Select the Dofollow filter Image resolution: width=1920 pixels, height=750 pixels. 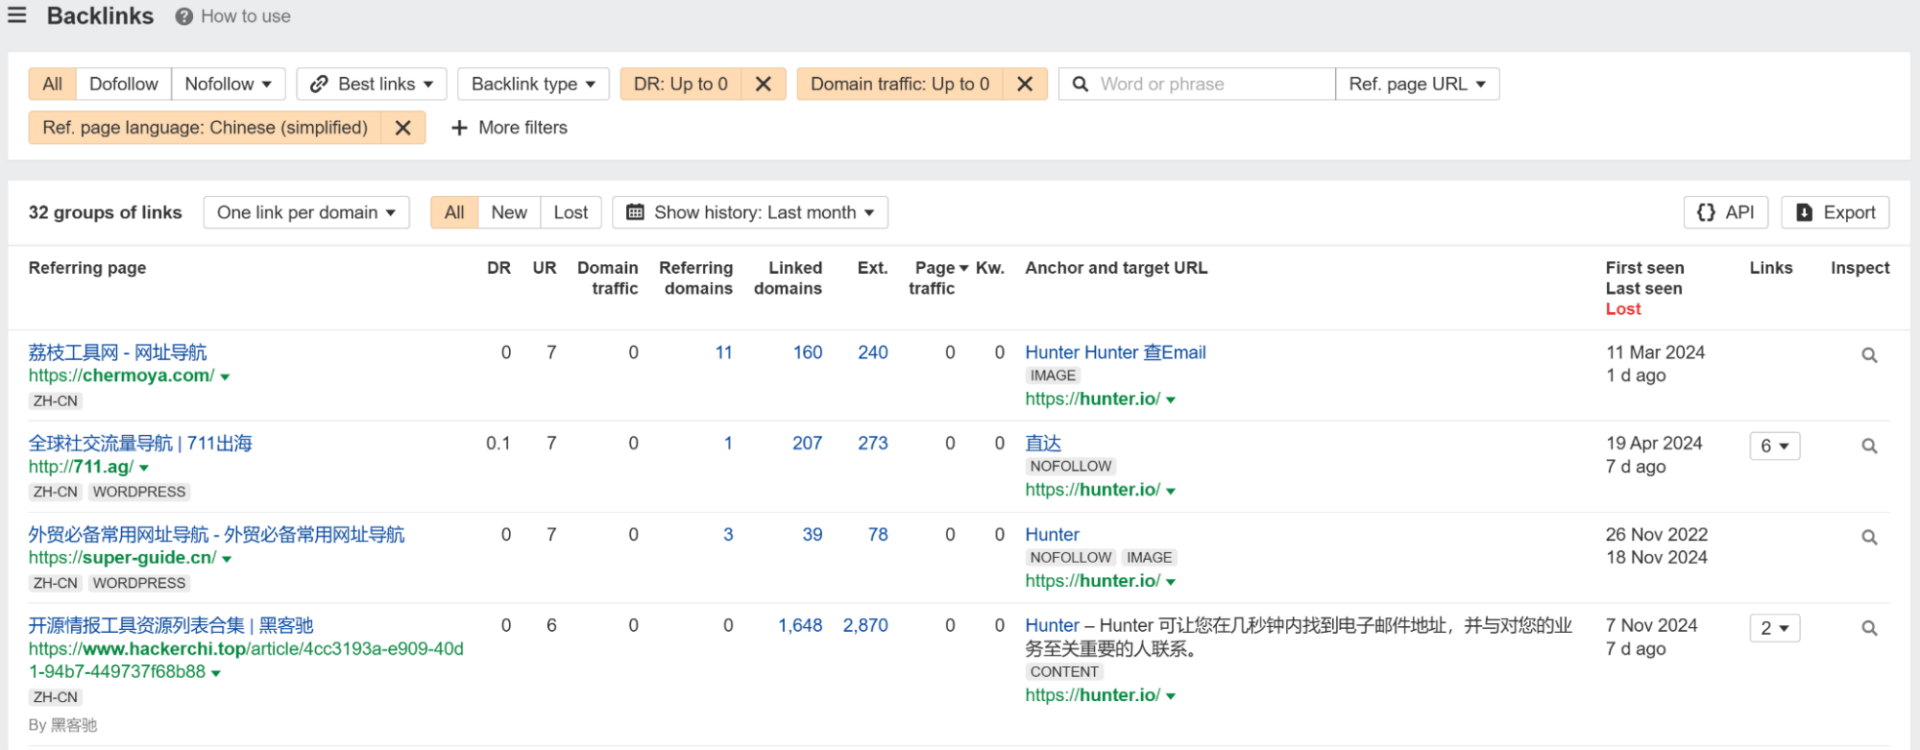[x=123, y=84]
